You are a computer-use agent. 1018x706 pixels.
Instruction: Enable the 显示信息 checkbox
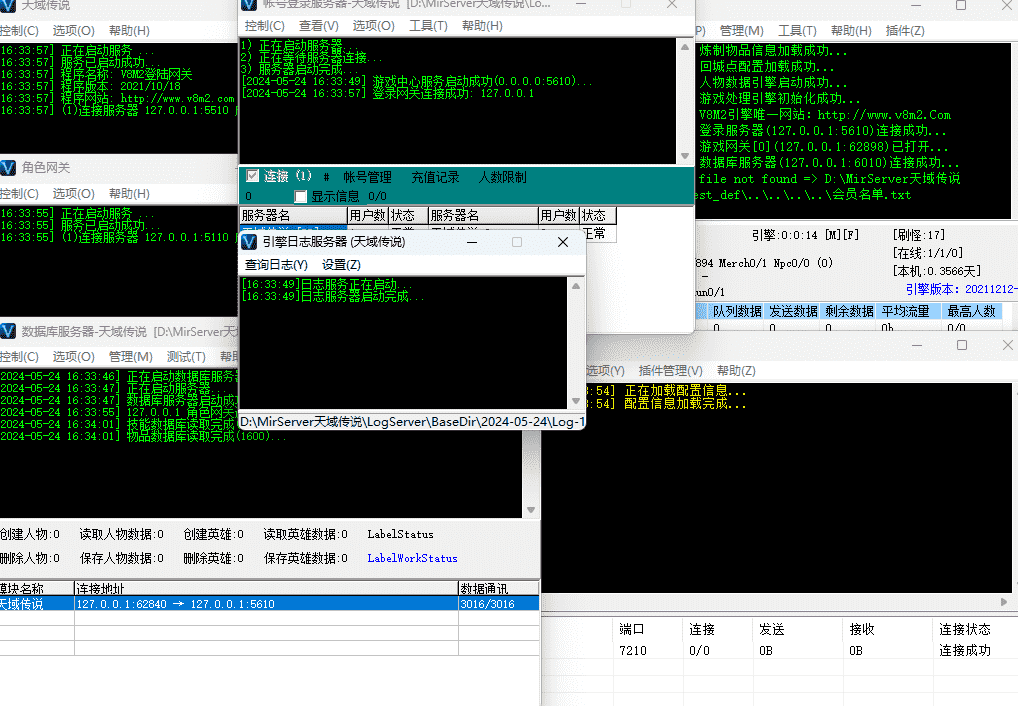click(300, 196)
